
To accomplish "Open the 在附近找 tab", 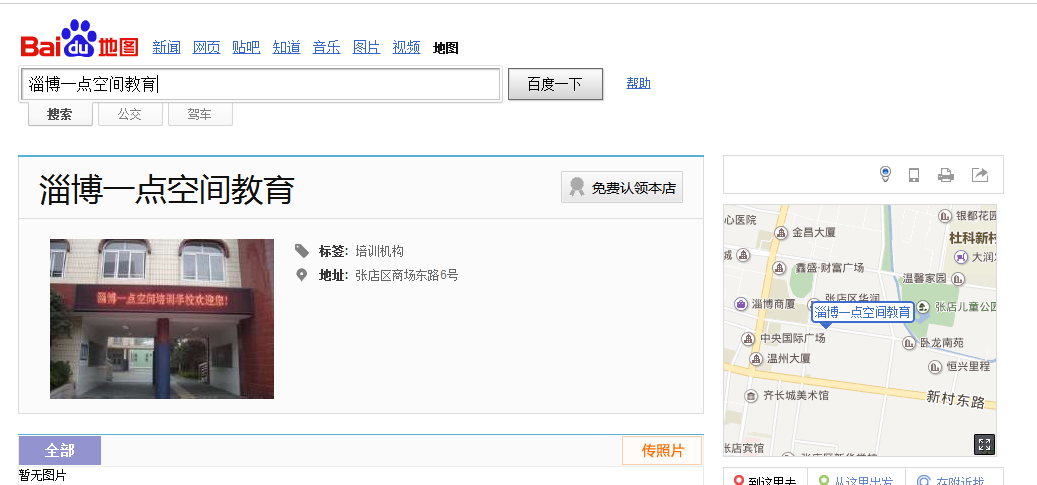I will point(954,477).
